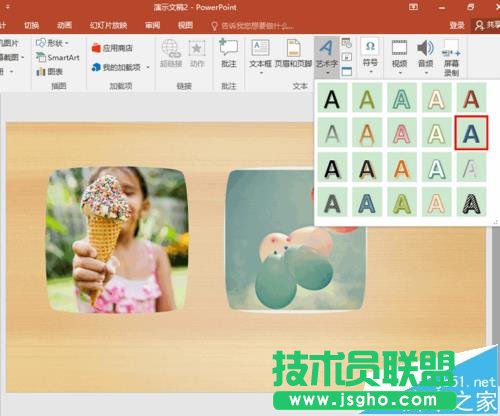Select the ice cream girl picture
Image resolution: width=500 pixels, height=416 pixels.
[x=117, y=240]
